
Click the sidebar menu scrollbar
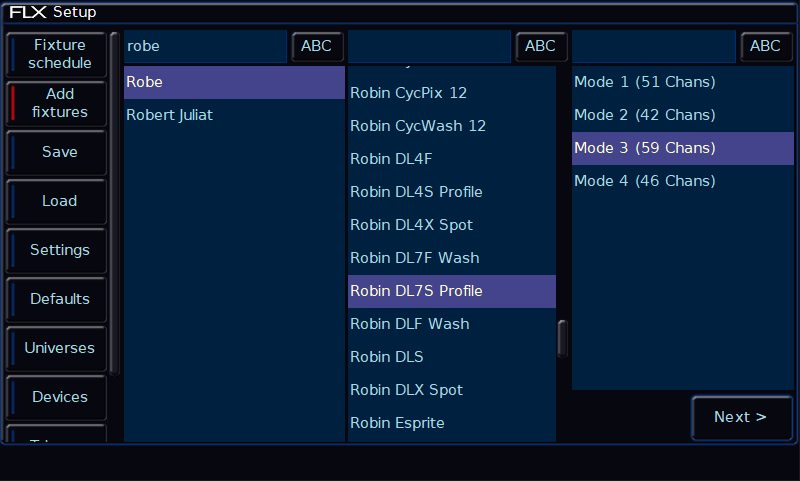[x=115, y=204]
